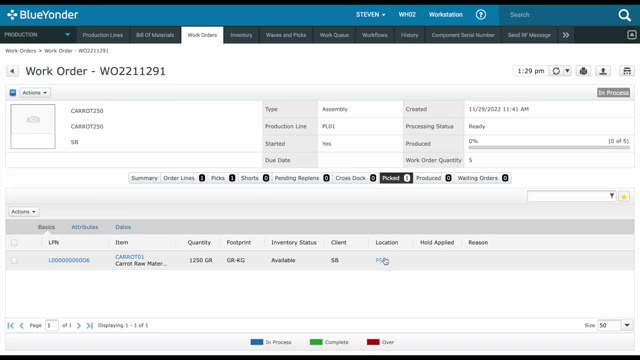Click WH02 warehouse selector
Viewport: 640px width, 360px height.
pos(407,15)
